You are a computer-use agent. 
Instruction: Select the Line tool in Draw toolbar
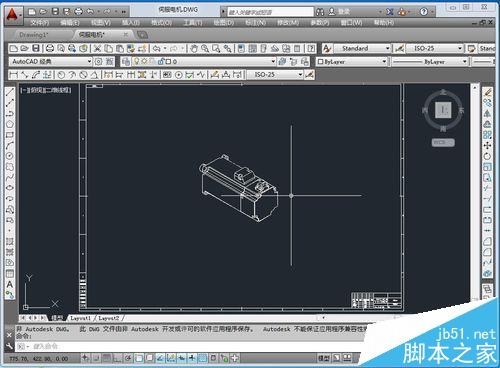click(x=10, y=92)
